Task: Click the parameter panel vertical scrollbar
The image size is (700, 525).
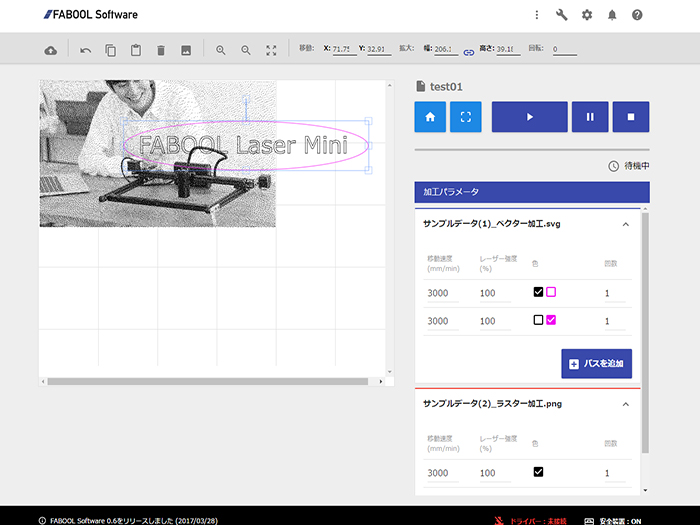Action: pyautogui.click(x=645, y=333)
